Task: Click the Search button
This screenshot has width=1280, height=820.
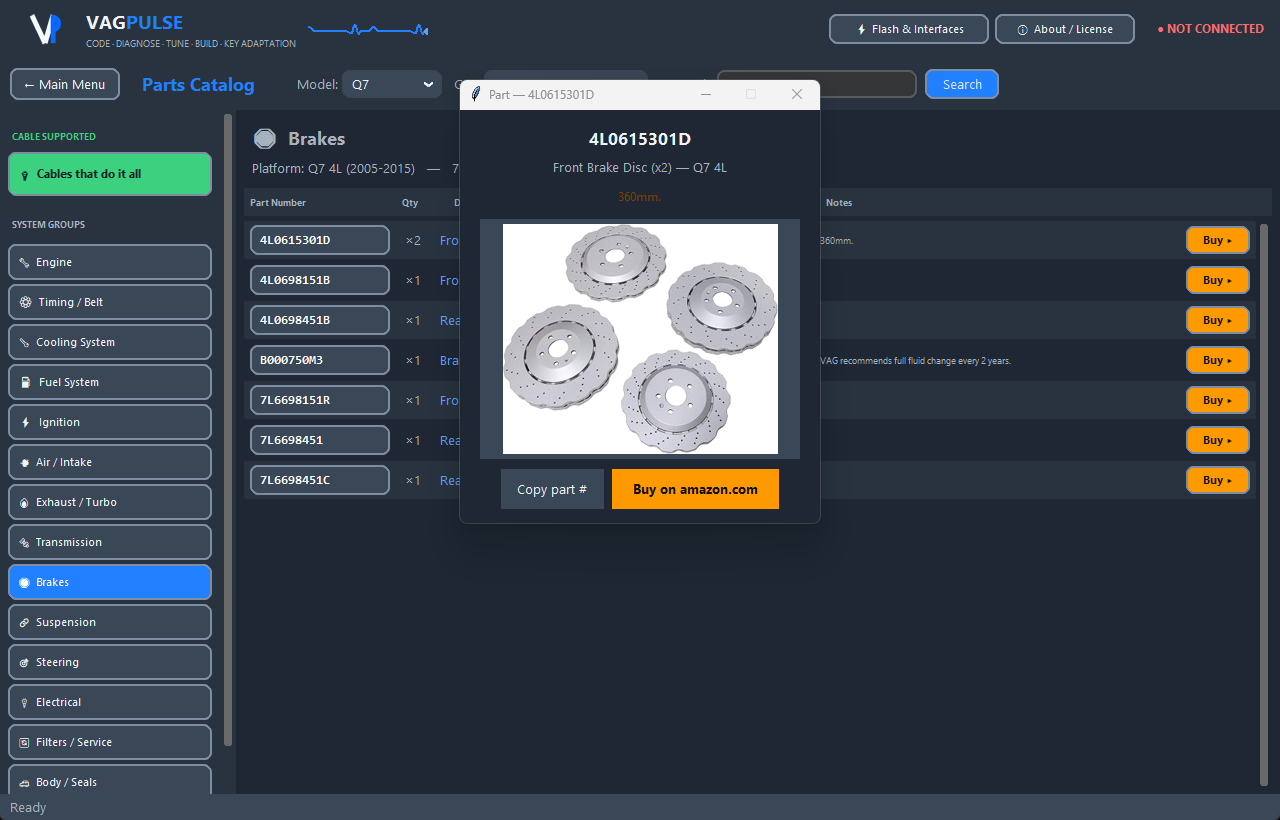Action: tap(962, 84)
